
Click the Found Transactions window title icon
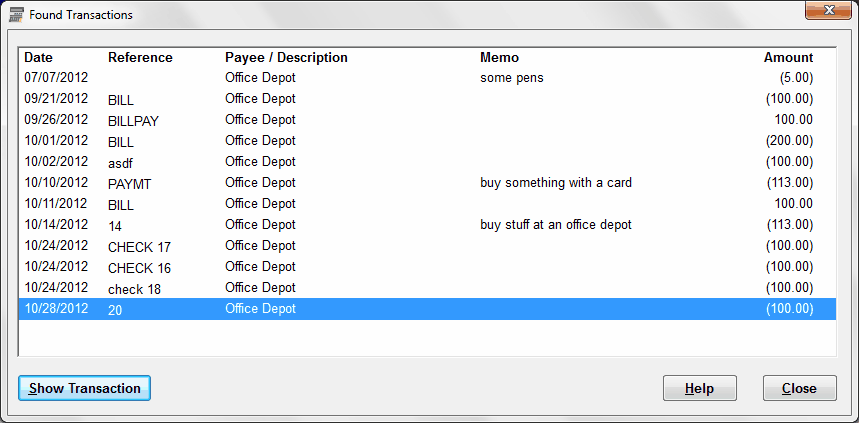[x=16, y=15]
